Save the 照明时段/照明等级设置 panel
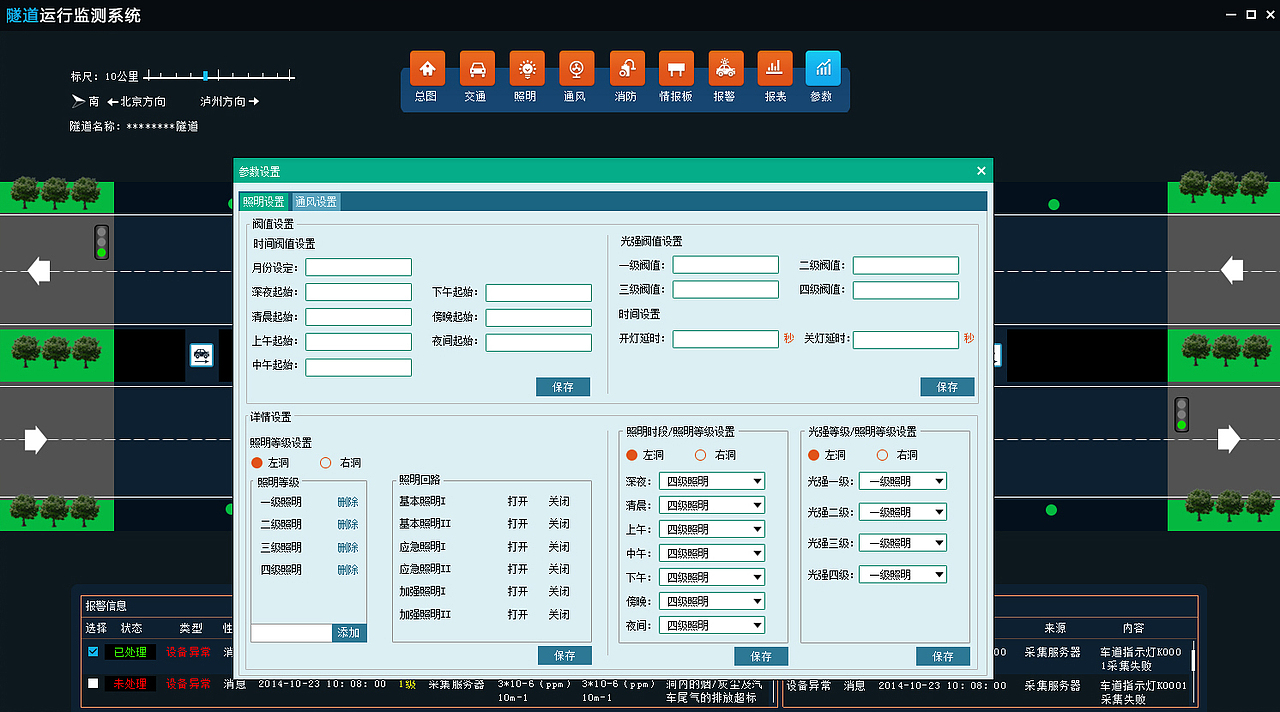The height and width of the screenshot is (712, 1280). (761, 657)
